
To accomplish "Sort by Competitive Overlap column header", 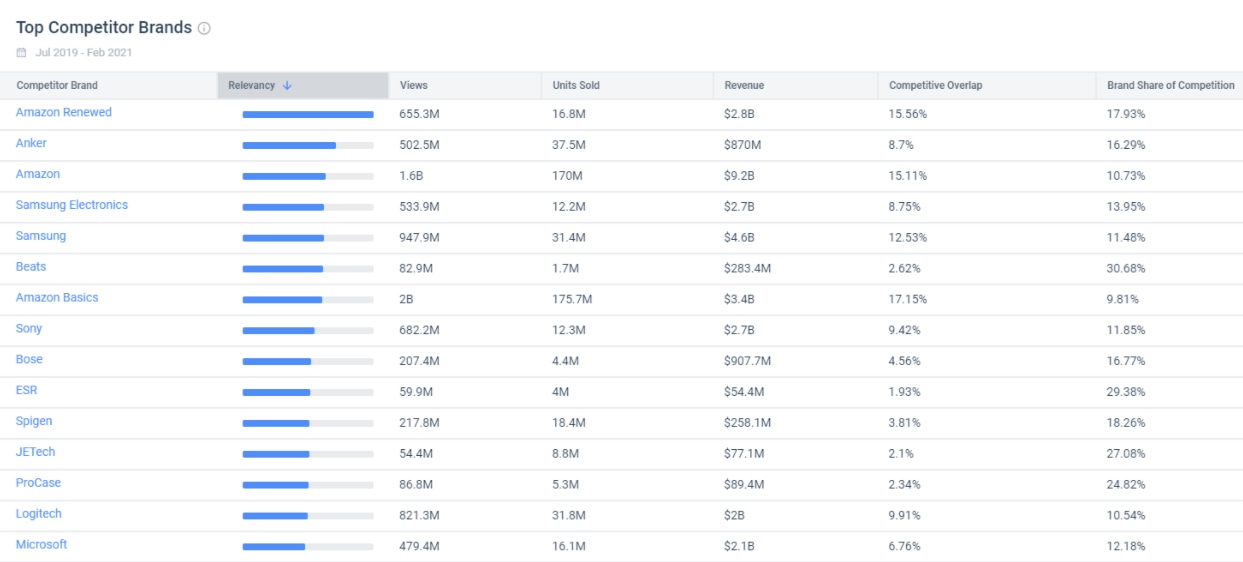I will [935, 86].
